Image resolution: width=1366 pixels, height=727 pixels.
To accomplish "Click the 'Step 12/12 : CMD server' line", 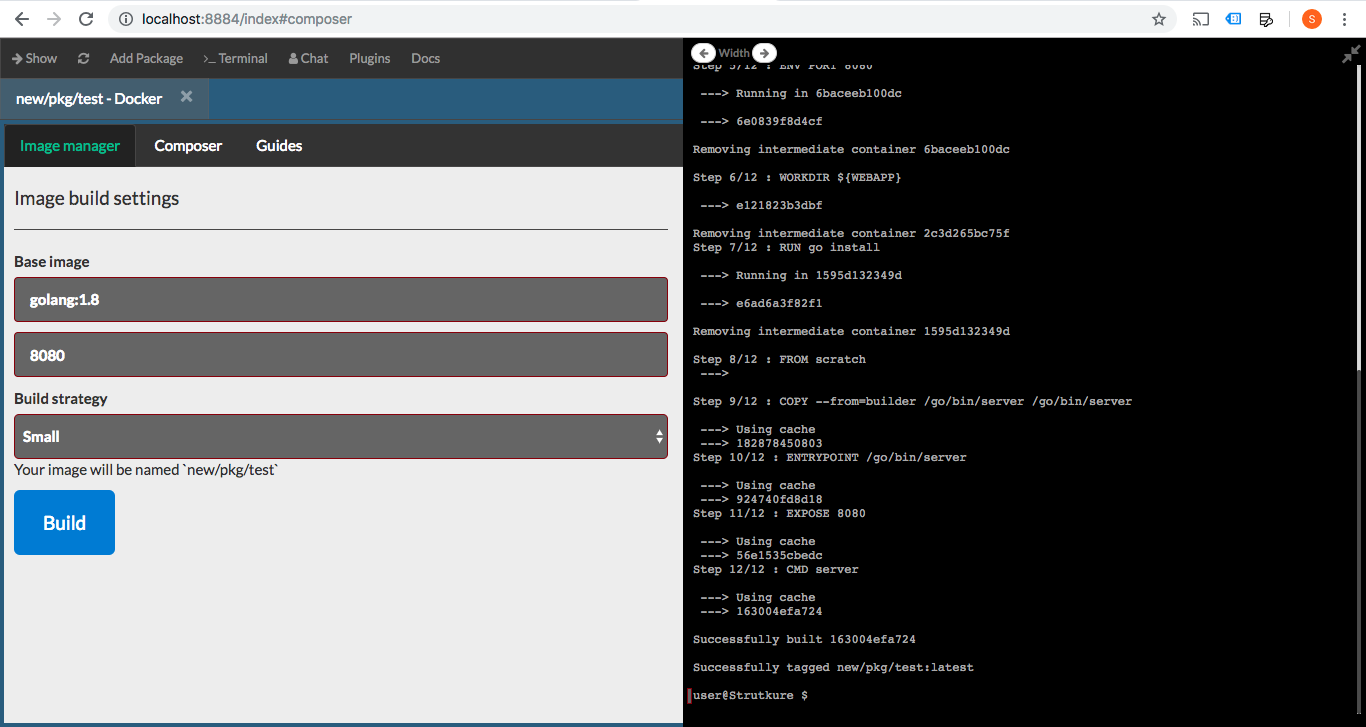I will (x=776, y=569).
